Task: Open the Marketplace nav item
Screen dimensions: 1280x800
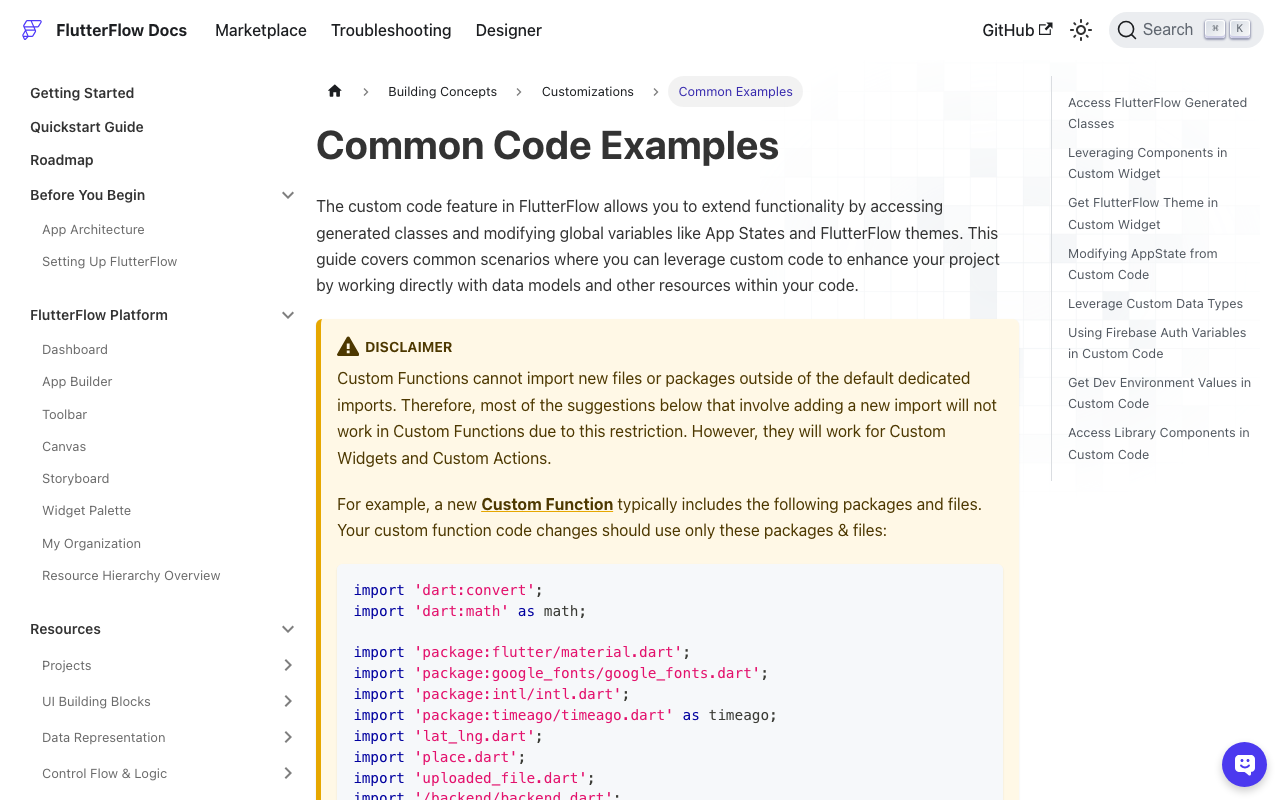Action: click(261, 30)
